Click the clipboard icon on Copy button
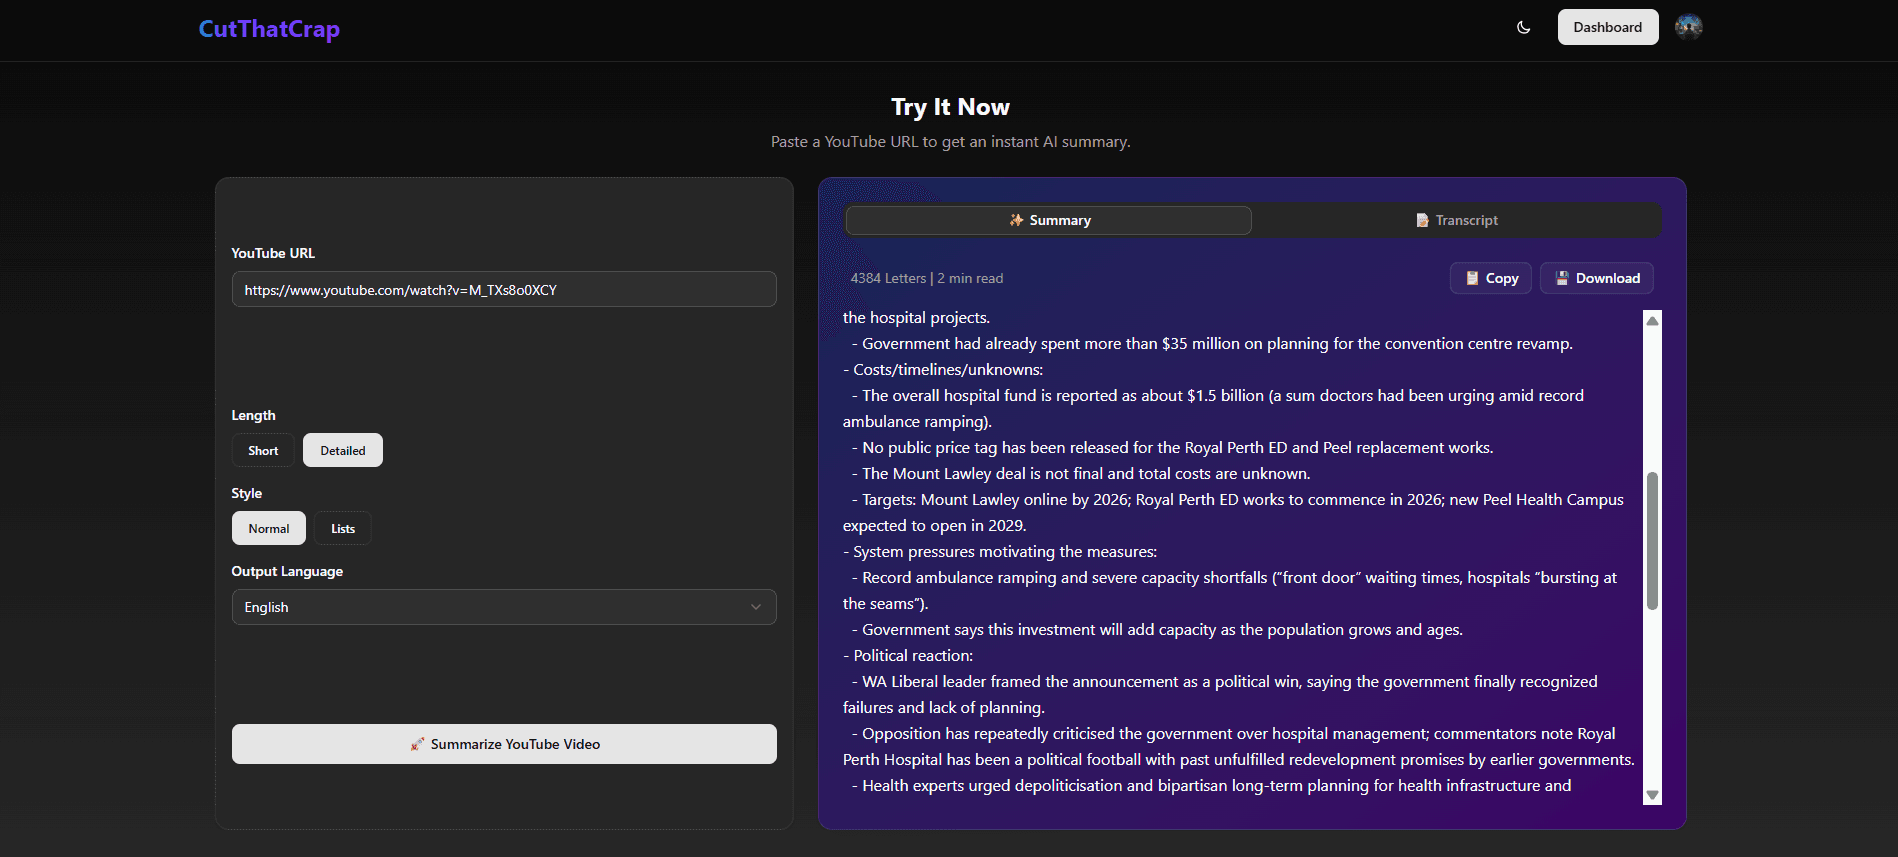The height and width of the screenshot is (857, 1898). click(1472, 278)
